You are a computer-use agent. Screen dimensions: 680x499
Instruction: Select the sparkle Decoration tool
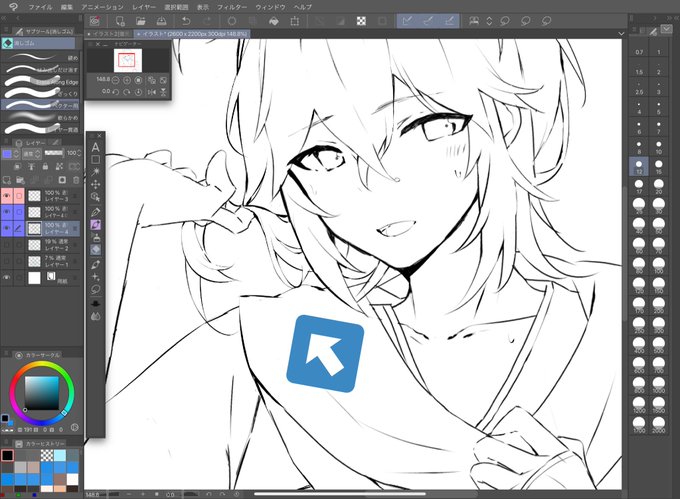point(95,277)
